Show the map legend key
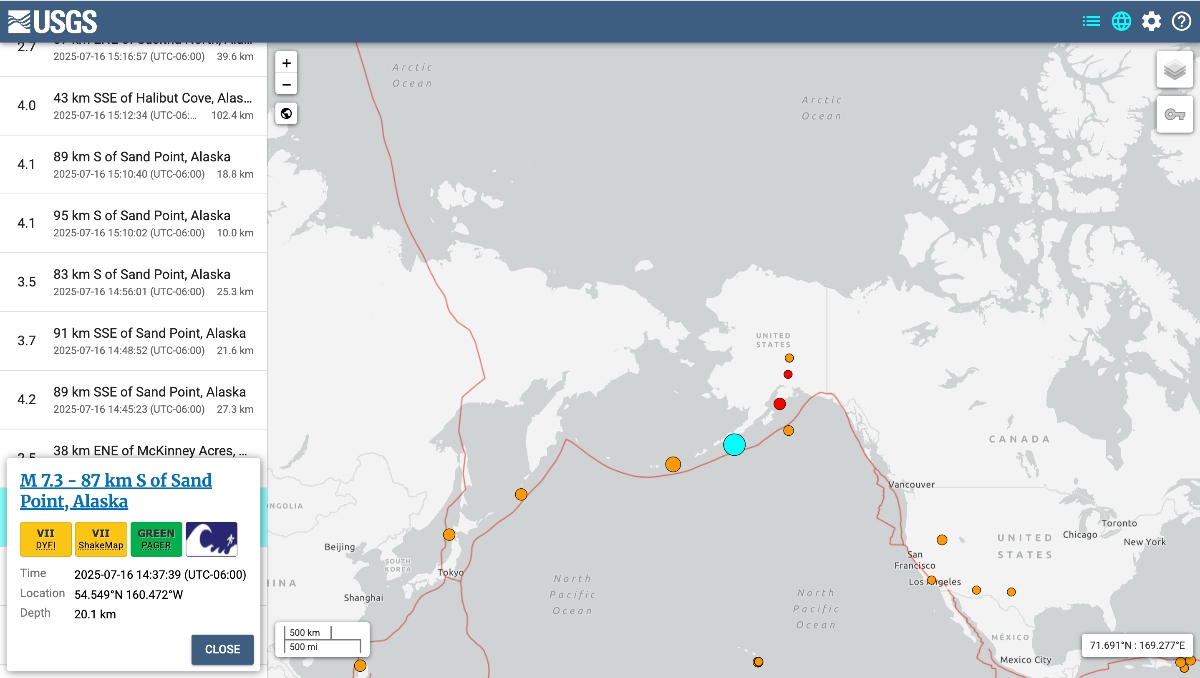 pos(1174,114)
